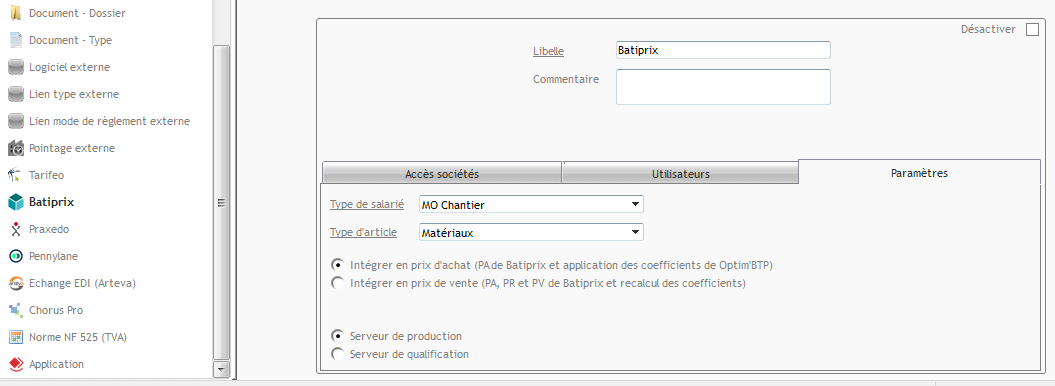Open Lien mode de règlement externe

tap(110, 121)
